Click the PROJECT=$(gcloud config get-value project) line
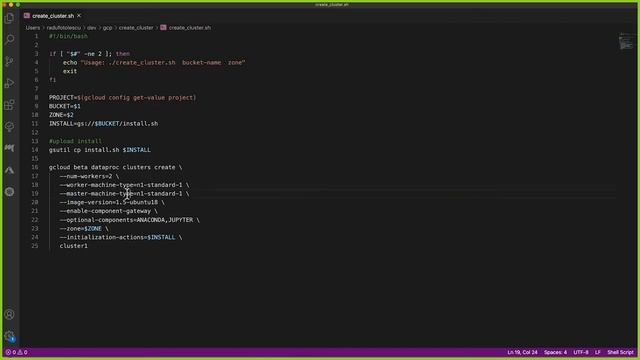 (x=122, y=98)
